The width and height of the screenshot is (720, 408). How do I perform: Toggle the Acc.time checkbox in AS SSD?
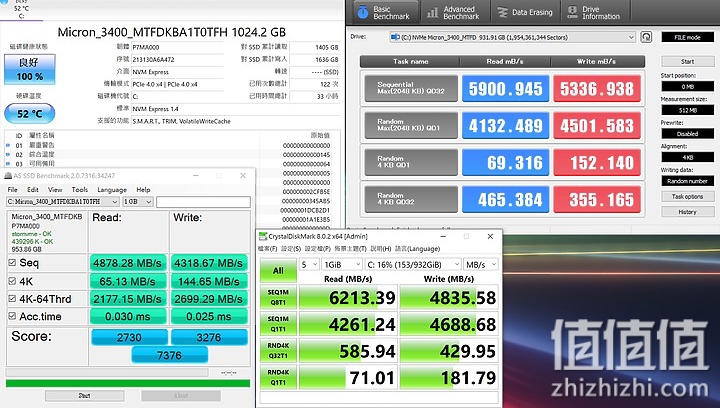(x=12, y=316)
